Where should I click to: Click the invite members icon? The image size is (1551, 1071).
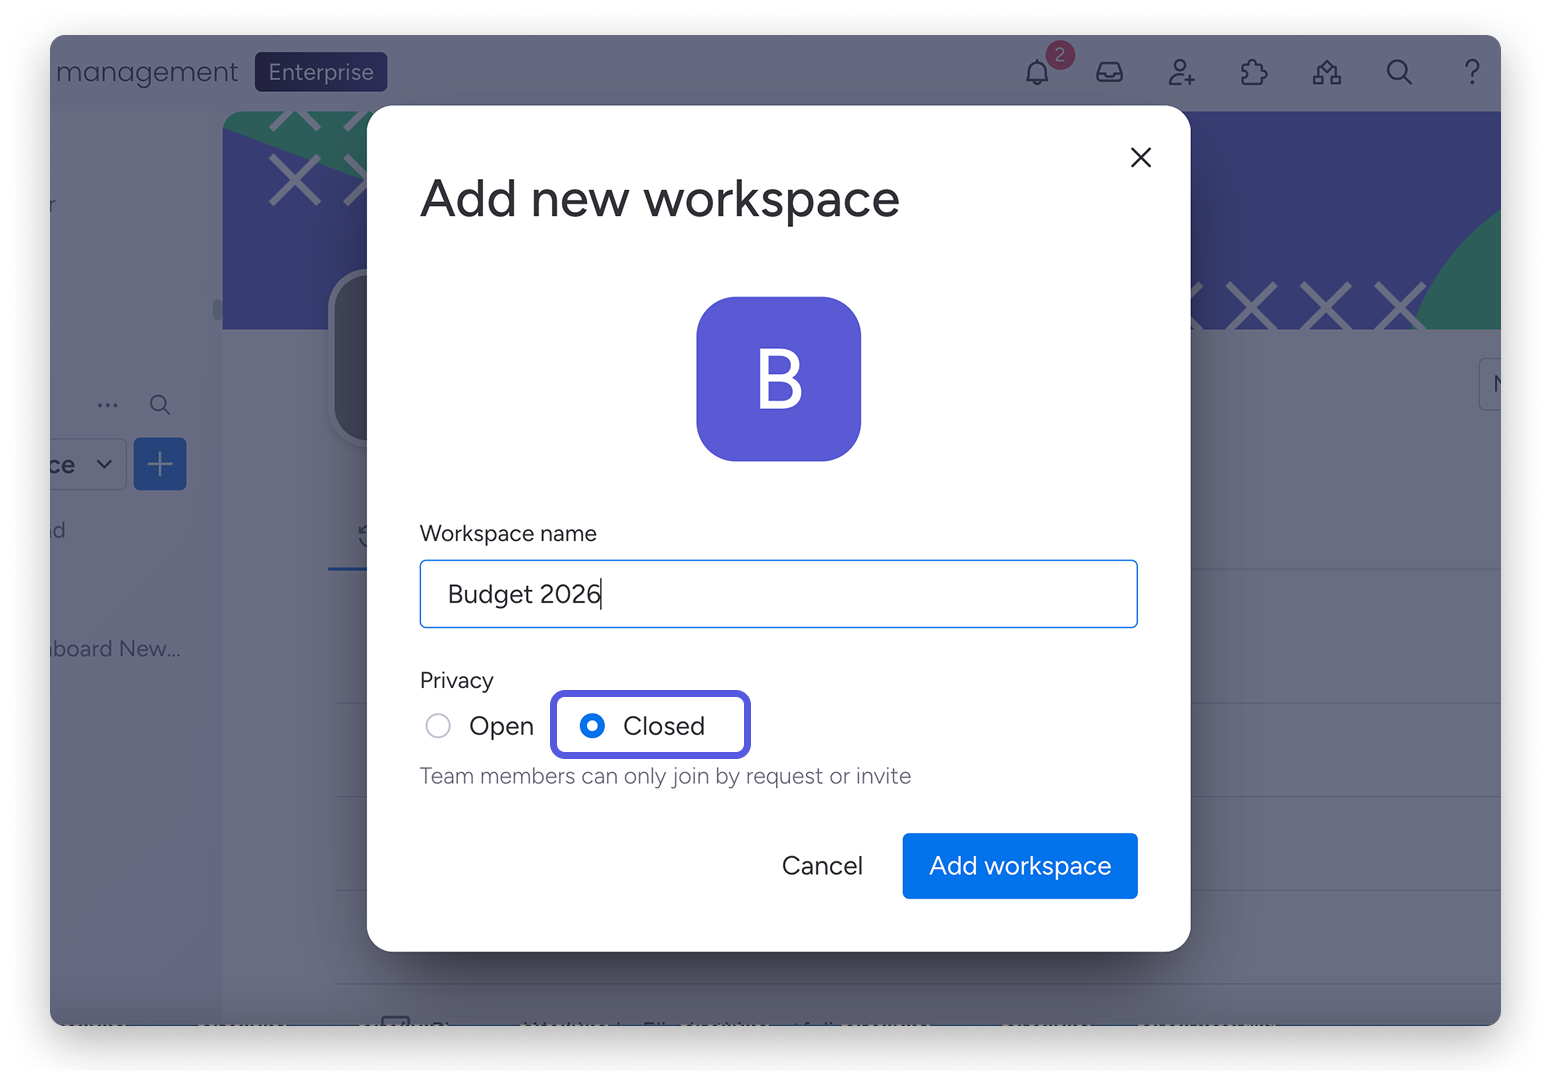1181,72
